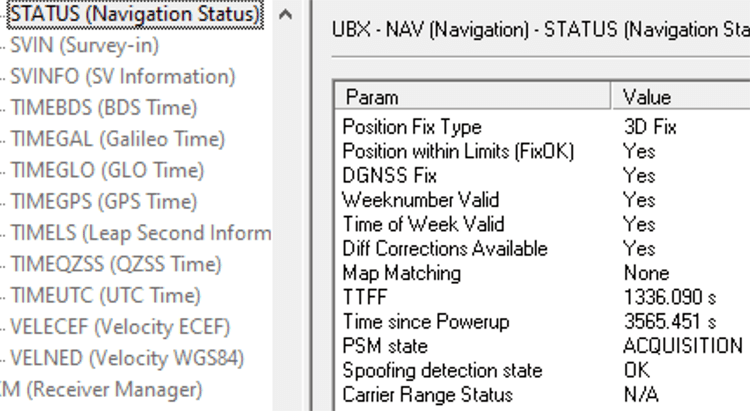Select the Position Fix Type row
750x411 pixels.
tap(411, 127)
